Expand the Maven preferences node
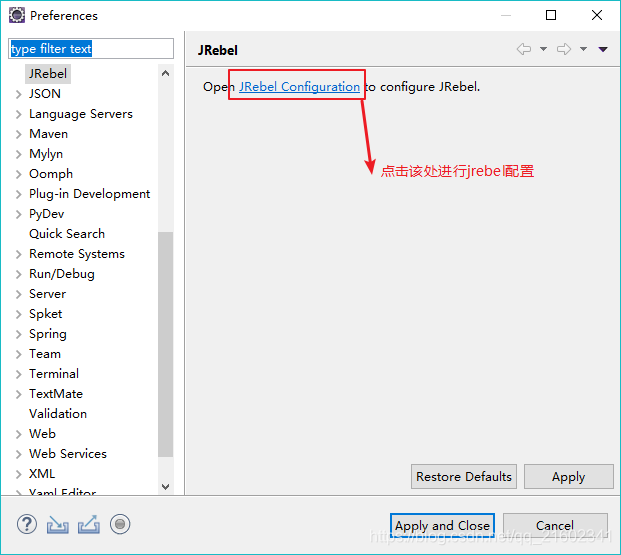 coord(18,134)
